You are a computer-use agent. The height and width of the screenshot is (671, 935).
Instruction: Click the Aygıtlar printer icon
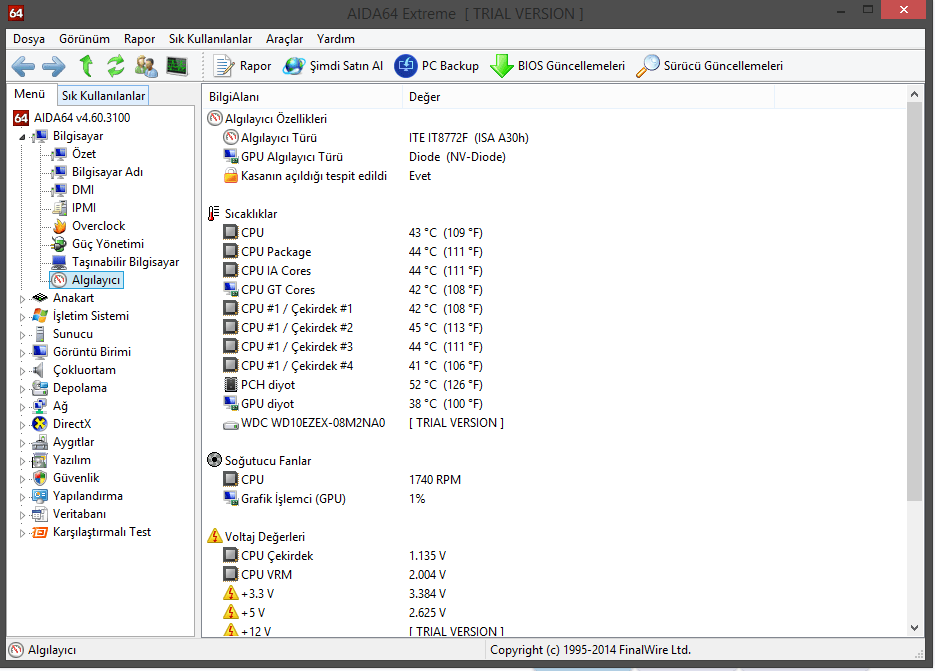pyautogui.click(x=39, y=442)
